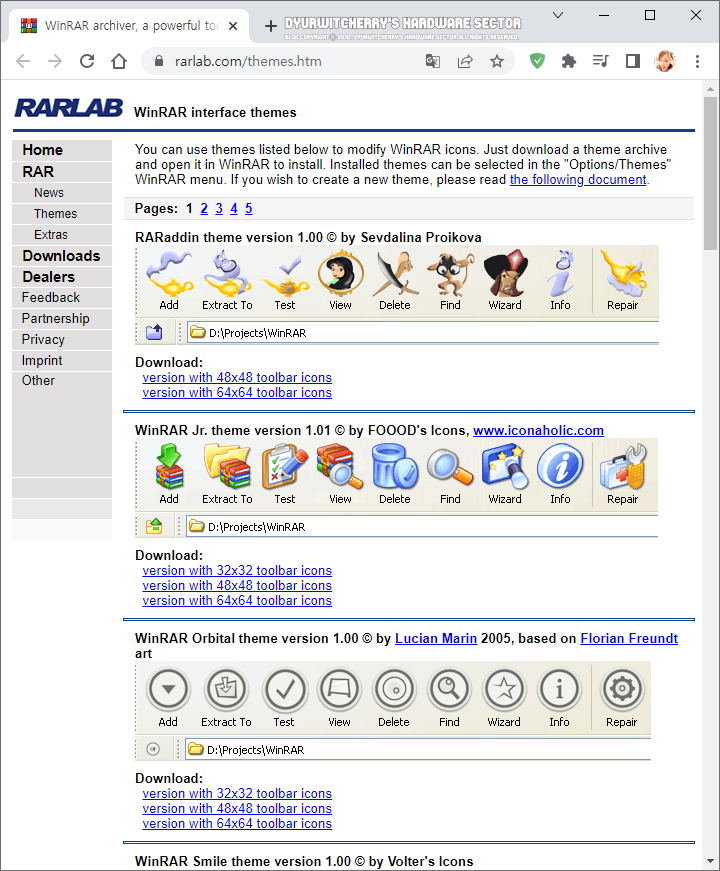This screenshot has width=720, height=871.
Task: Click the RARaddin genie Extract To icon
Action: pos(227,273)
